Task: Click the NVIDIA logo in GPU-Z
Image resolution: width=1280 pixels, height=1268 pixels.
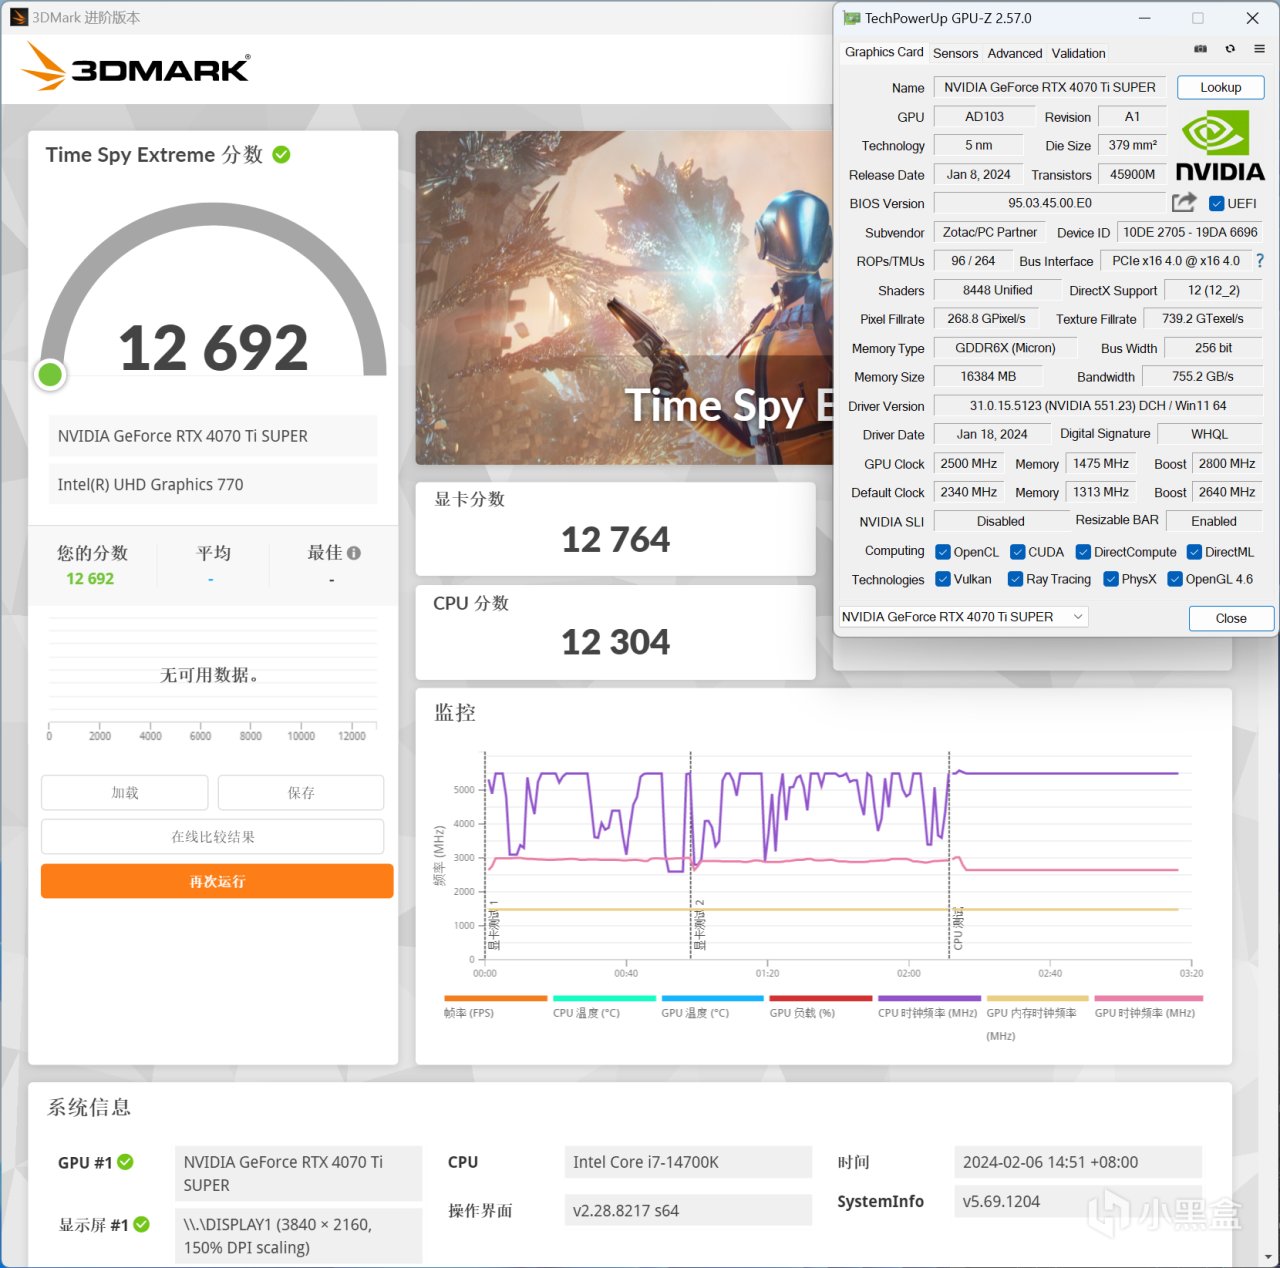Action: [x=1220, y=146]
